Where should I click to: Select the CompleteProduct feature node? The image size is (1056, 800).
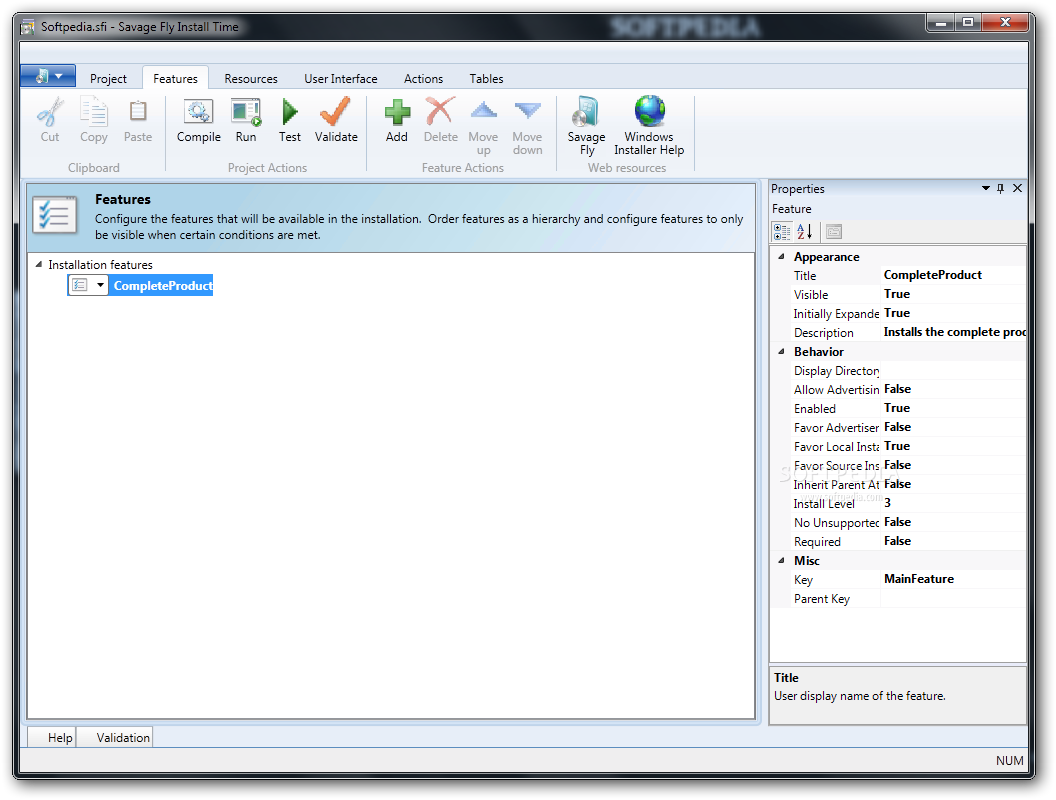[162, 286]
